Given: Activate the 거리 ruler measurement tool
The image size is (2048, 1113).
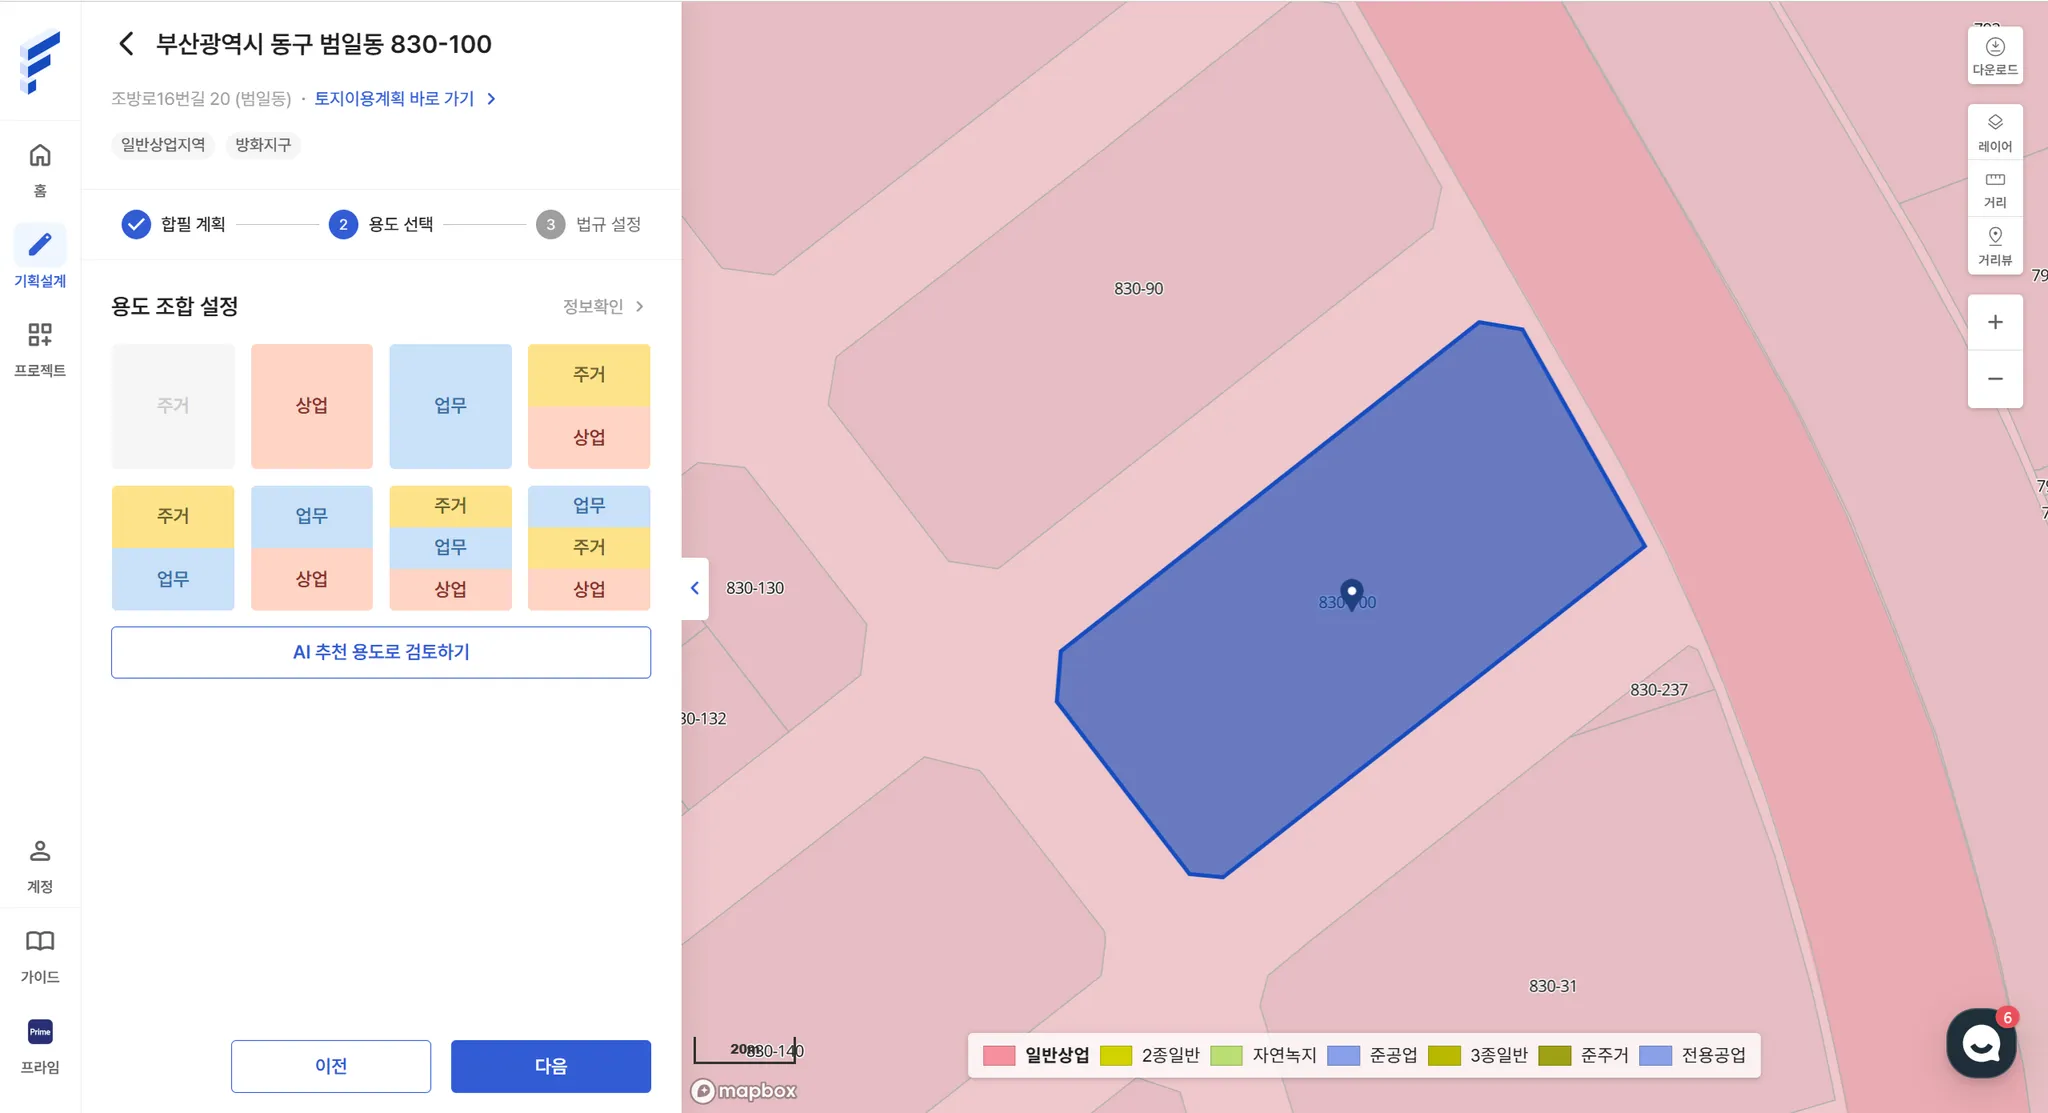Looking at the screenshot, I should tap(1994, 188).
